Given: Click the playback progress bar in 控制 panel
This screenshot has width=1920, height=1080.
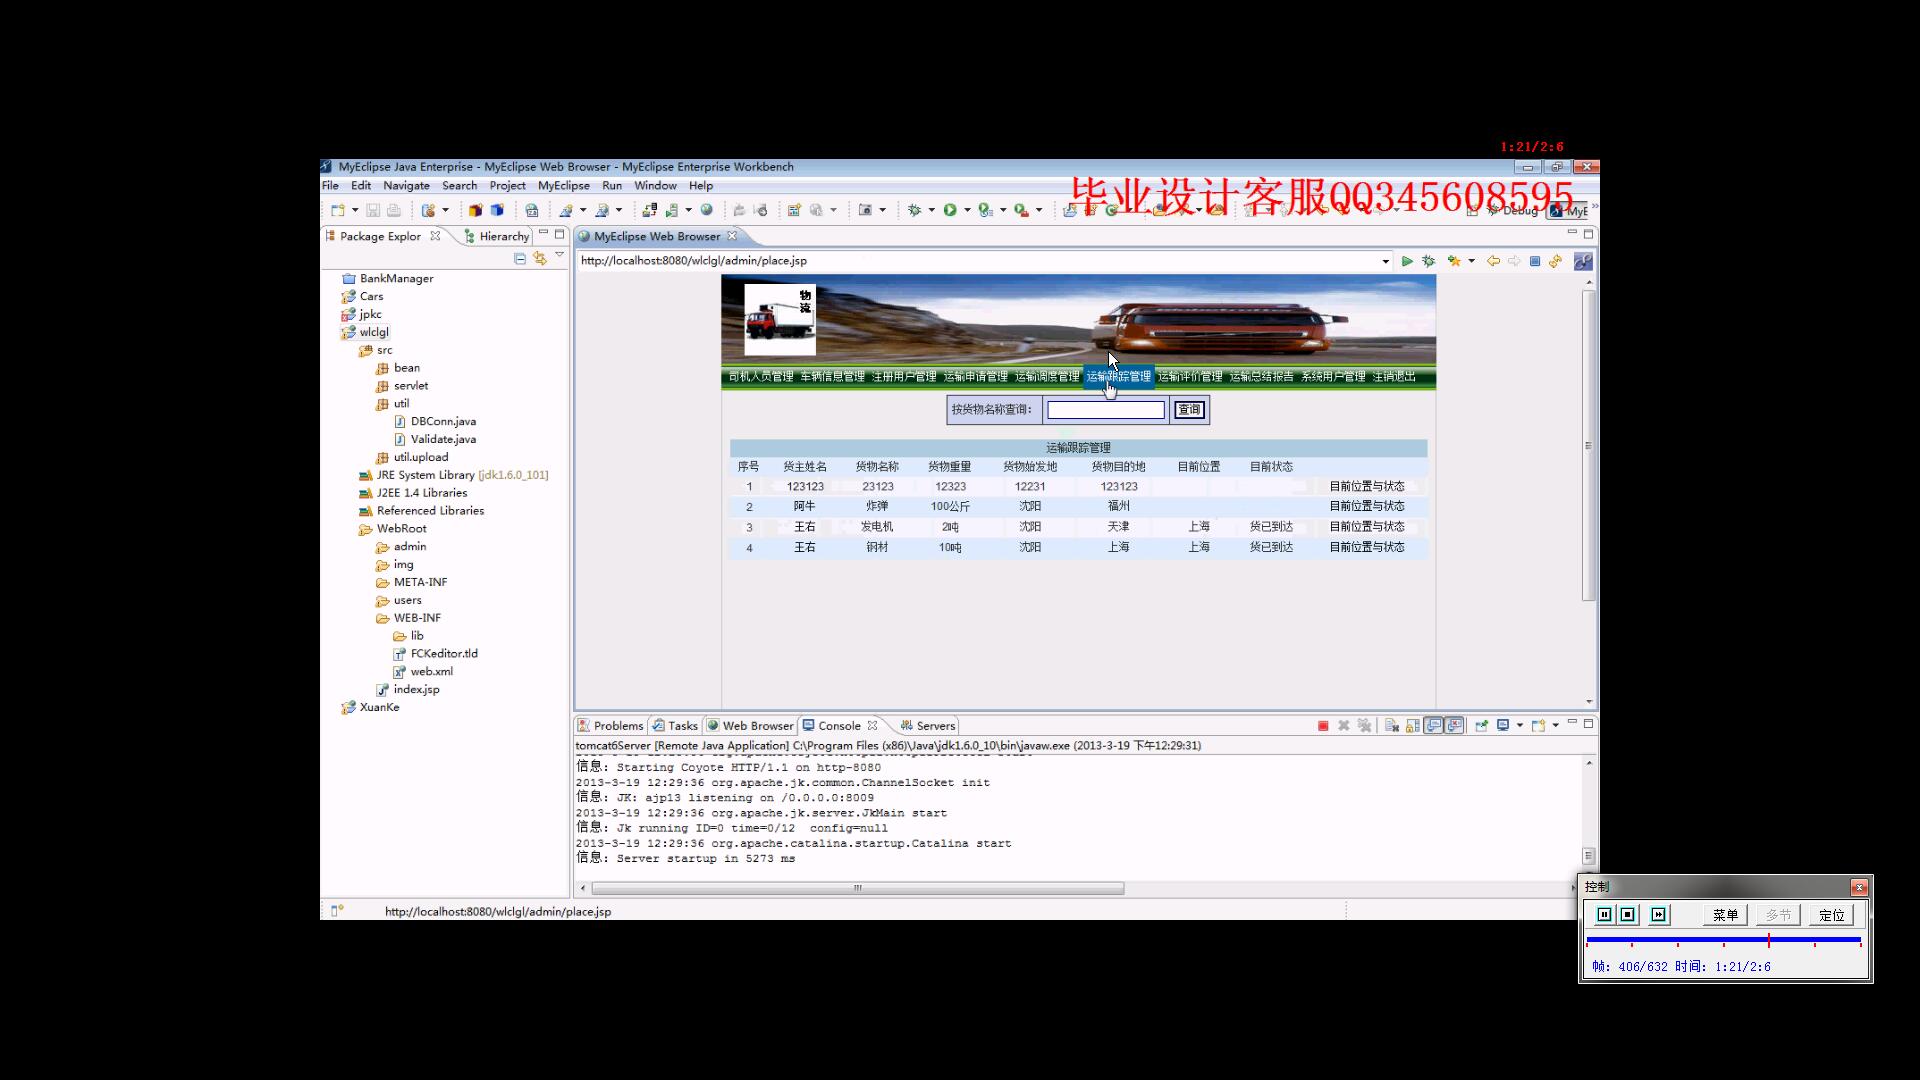Looking at the screenshot, I should click(1723, 941).
